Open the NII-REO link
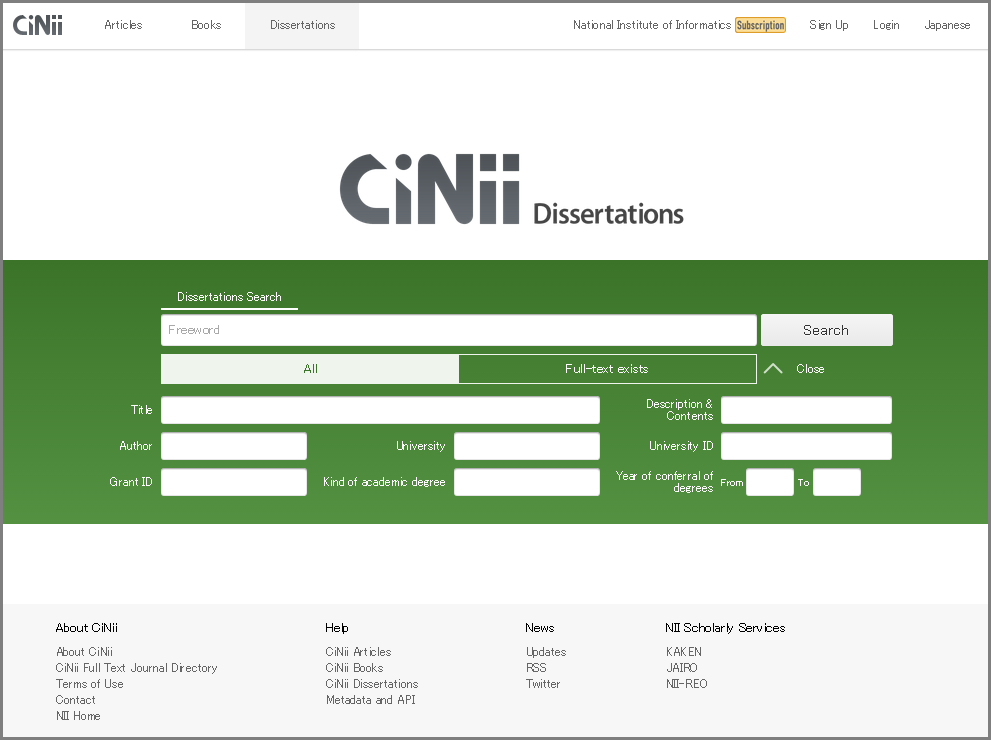The height and width of the screenshot is (740, 991). 687,684
